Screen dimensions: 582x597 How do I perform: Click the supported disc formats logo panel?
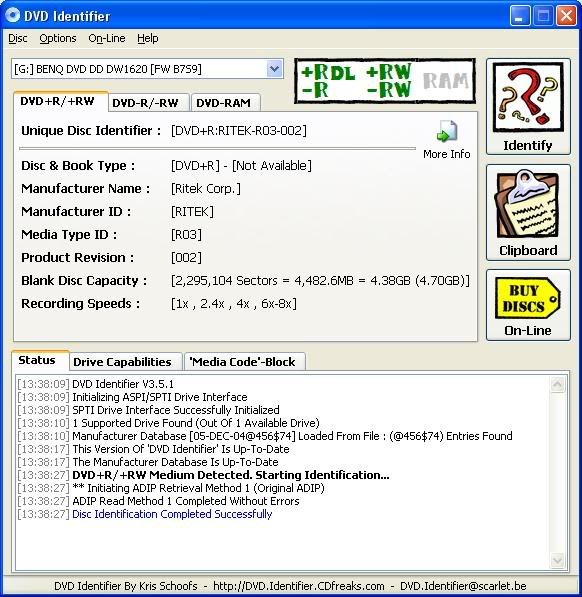tap(385, 81)
